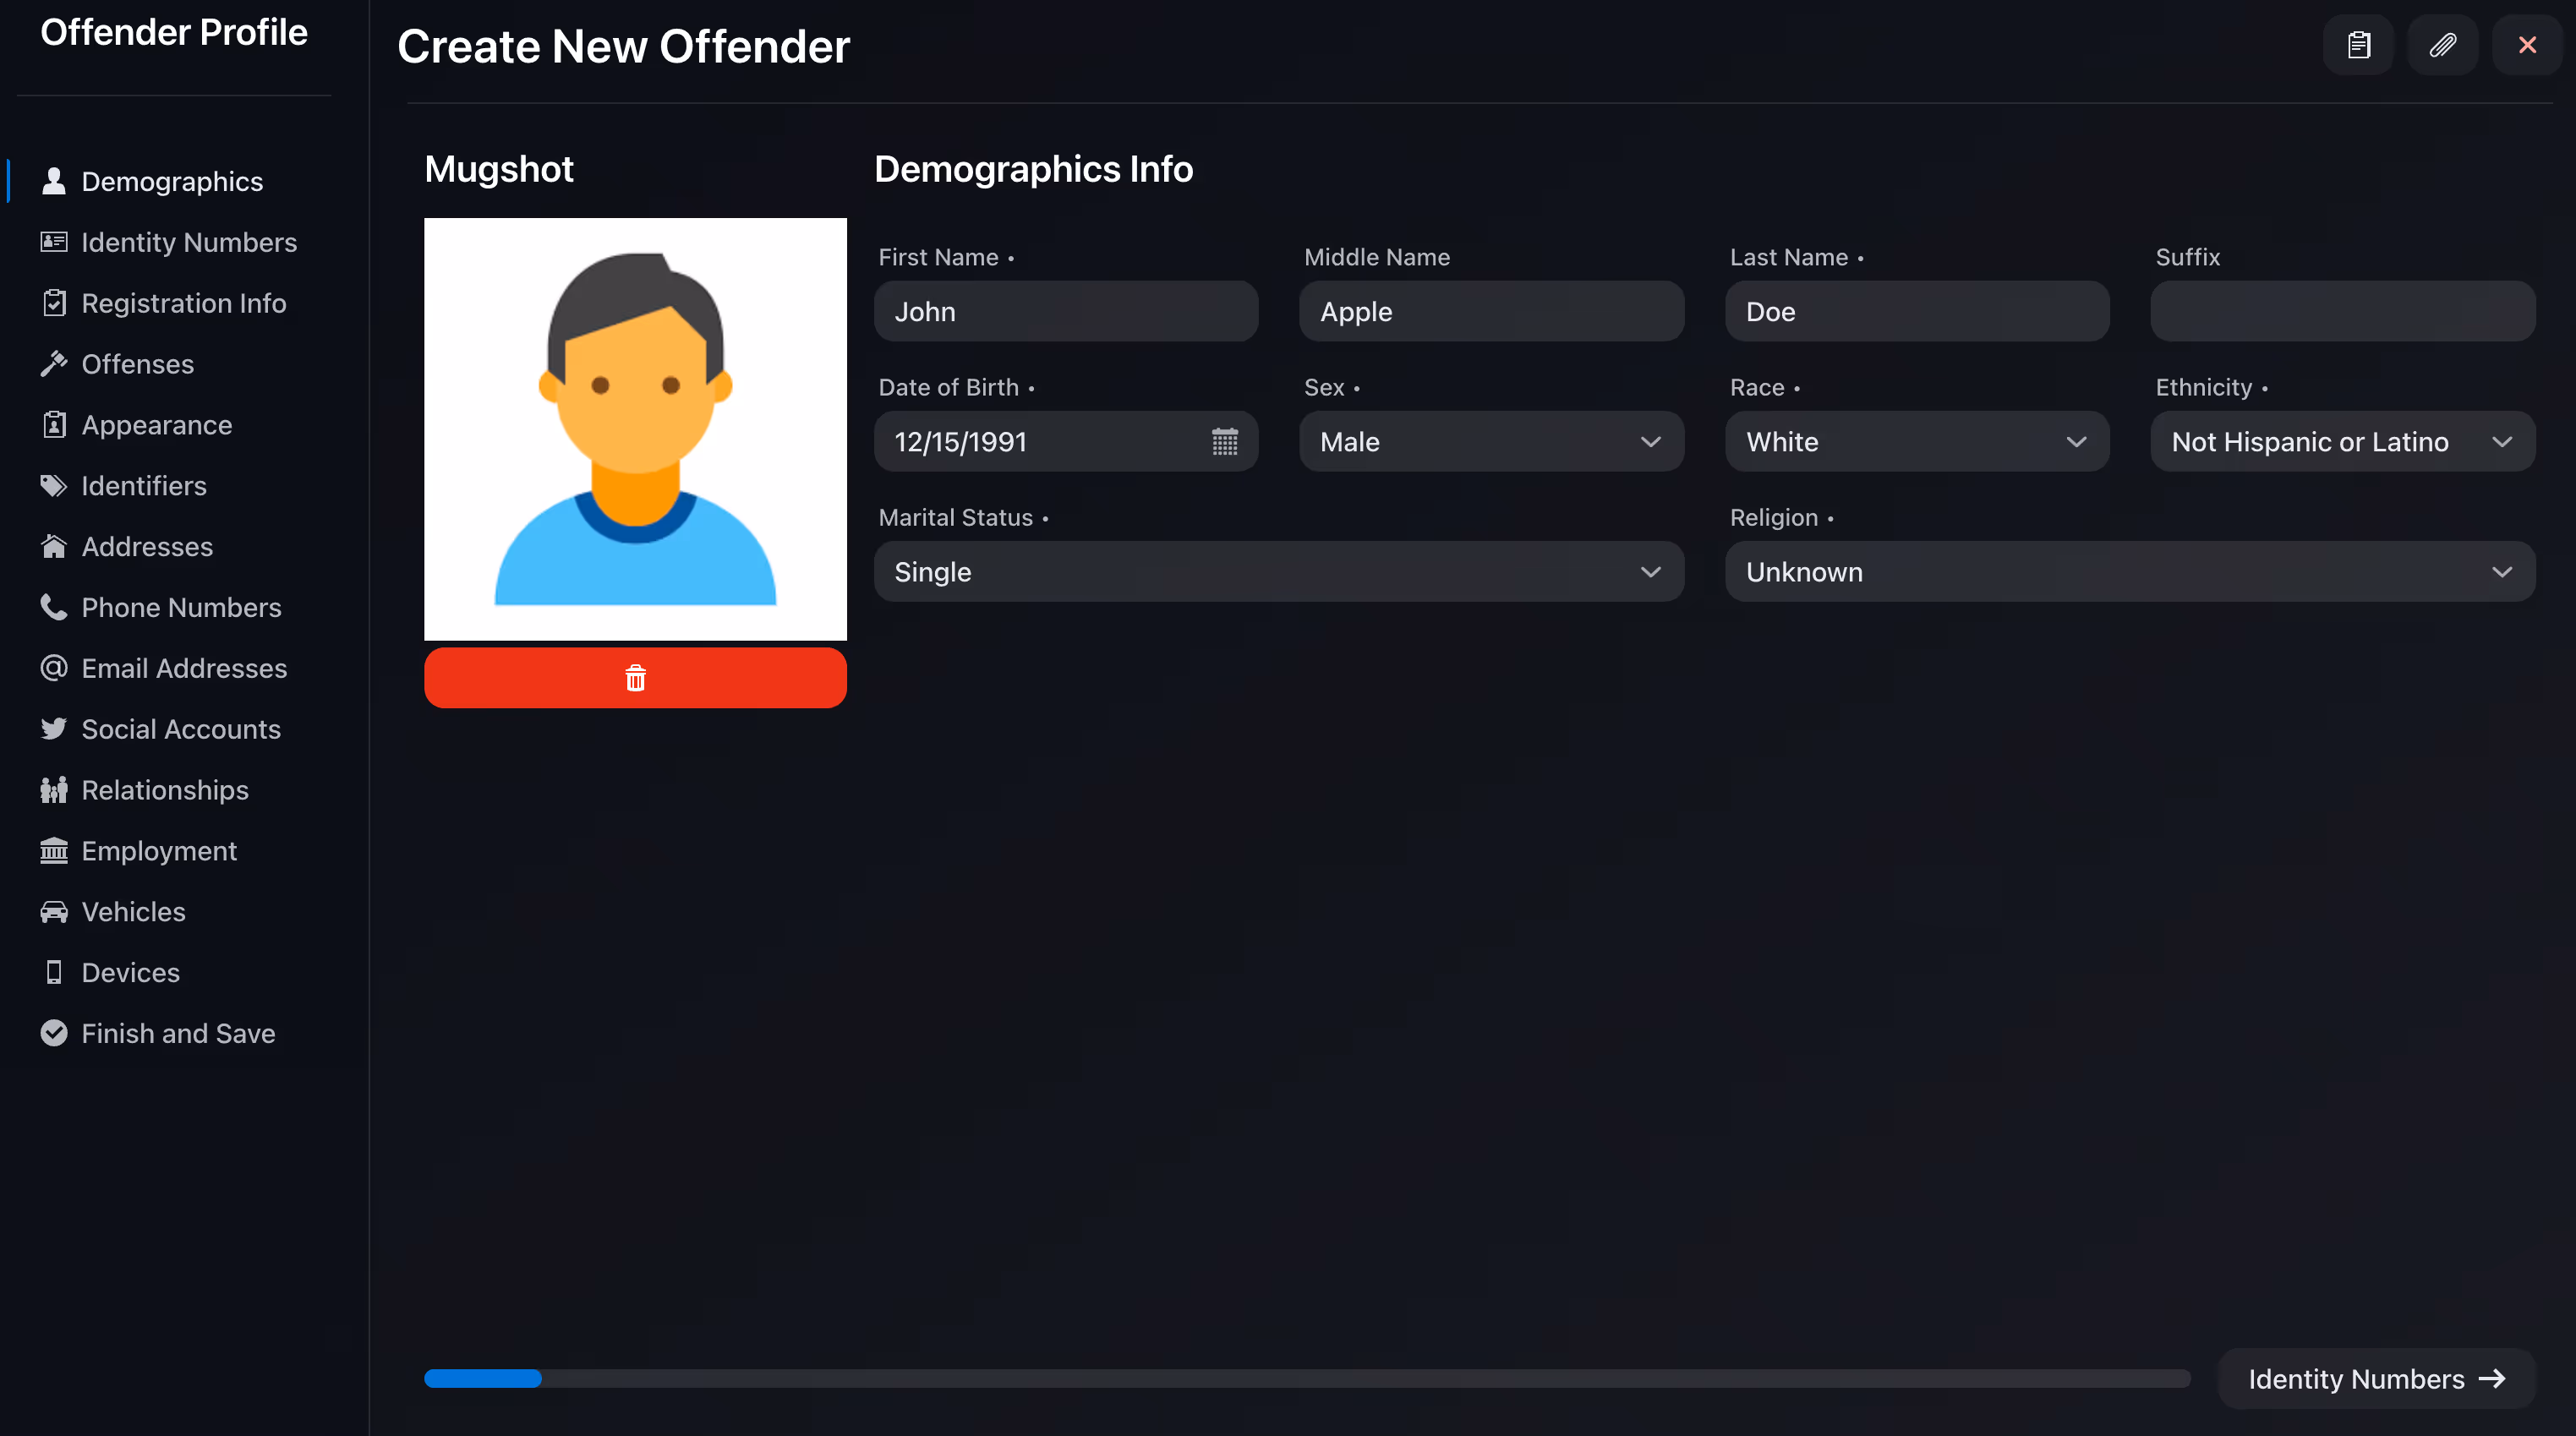The width and height of the screenshot is (2576, 1436).
Task: Click the car icon next to Vehicles
Action: [x=54, y=911]
